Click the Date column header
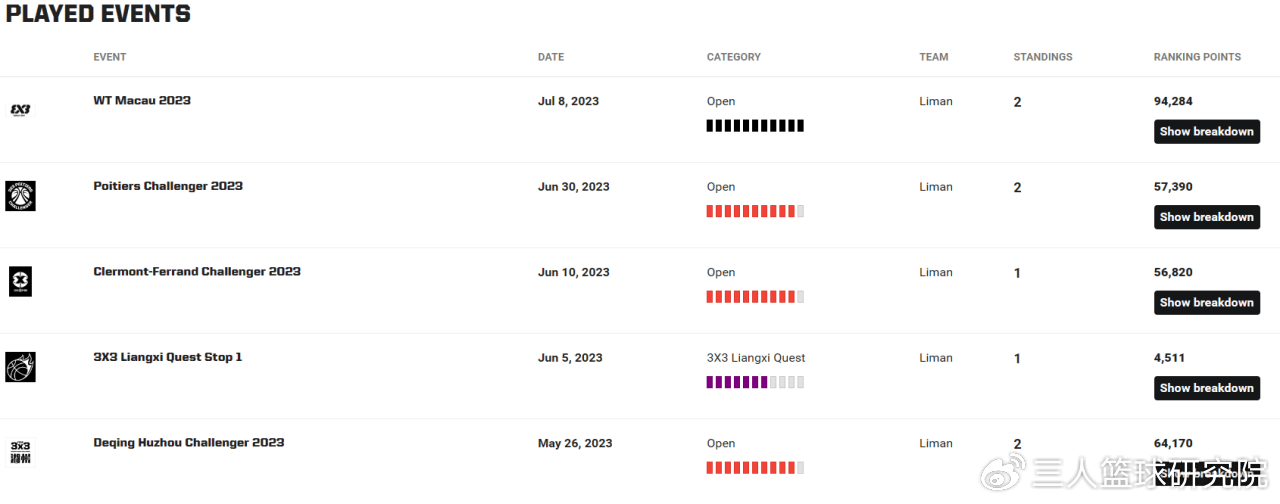This screenshot has height=504, width=1280. point(551,57)
